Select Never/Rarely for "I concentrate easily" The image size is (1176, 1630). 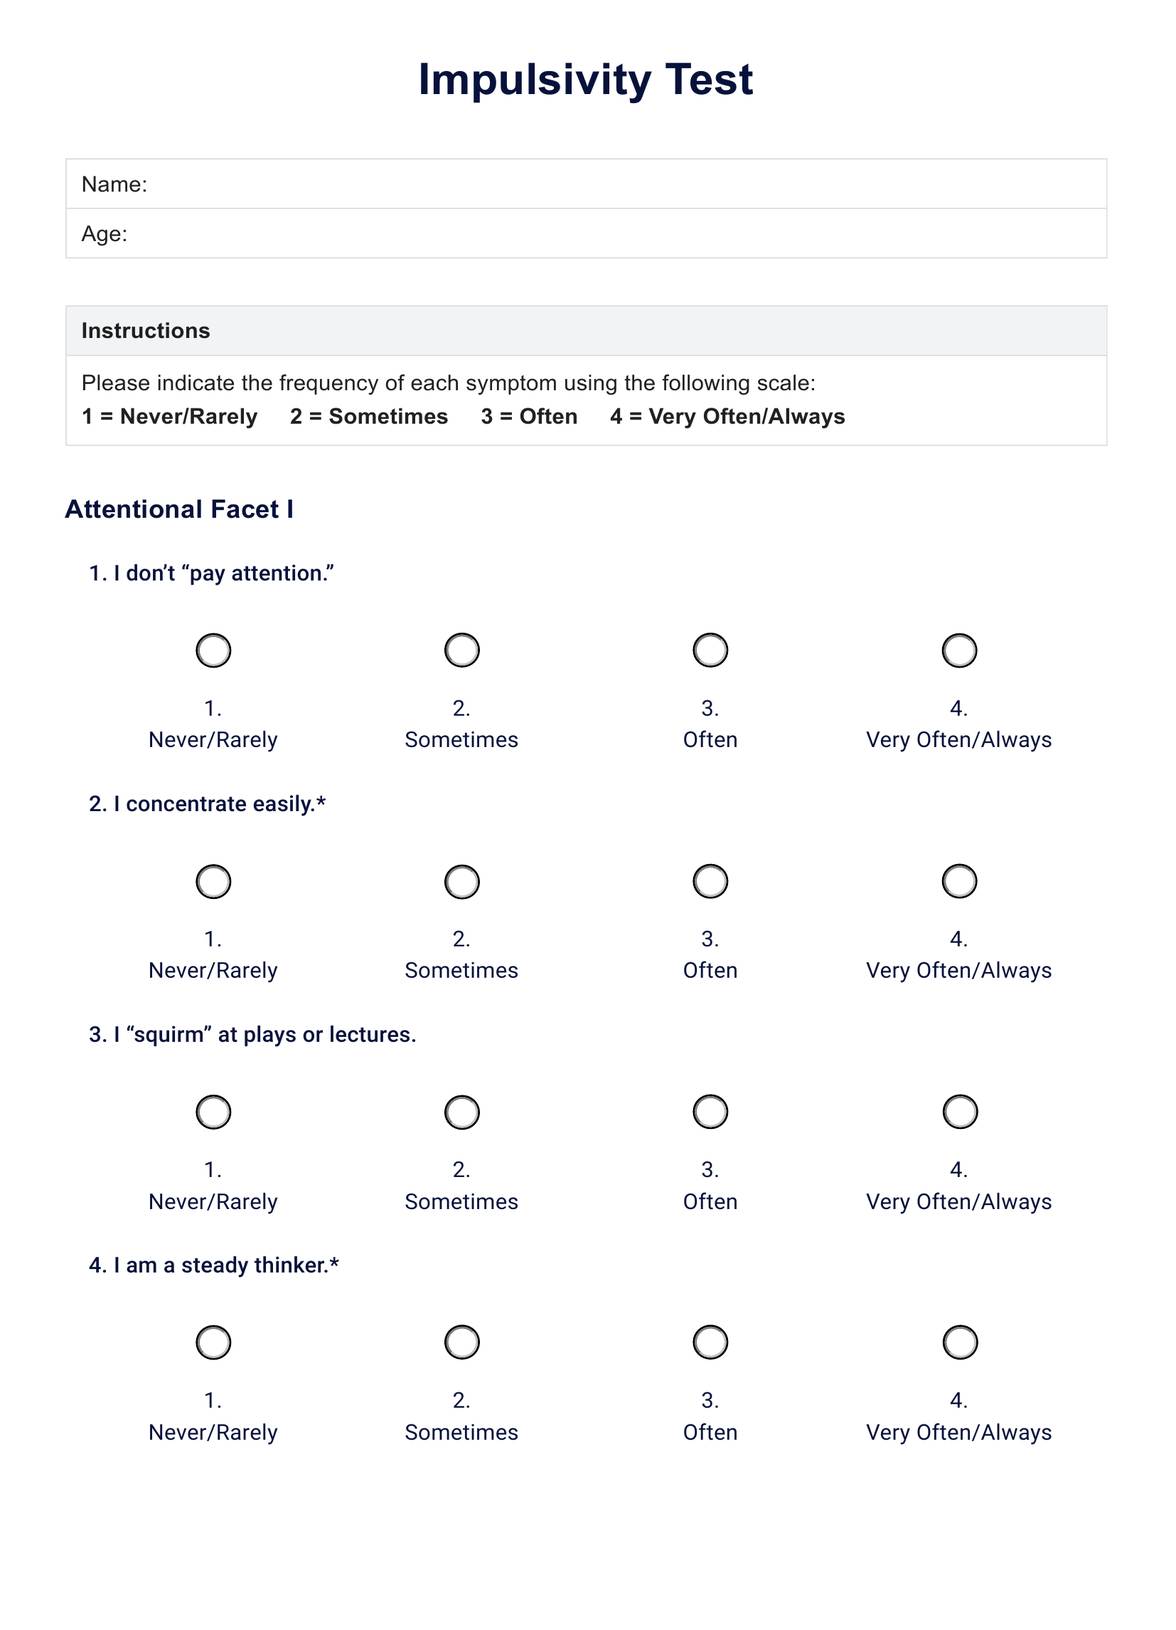point(213,882)
